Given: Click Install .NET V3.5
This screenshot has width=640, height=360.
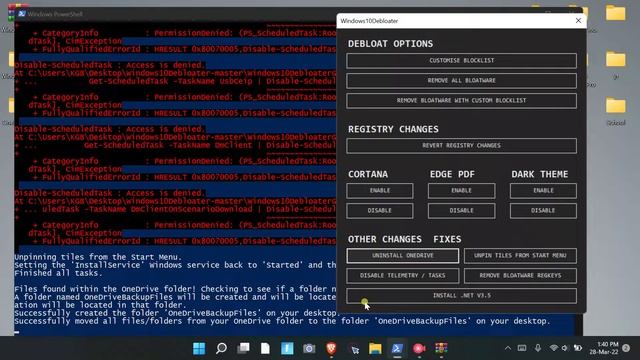Looking at the screenshot, I should pyautogui.click(x=461, y=296).
